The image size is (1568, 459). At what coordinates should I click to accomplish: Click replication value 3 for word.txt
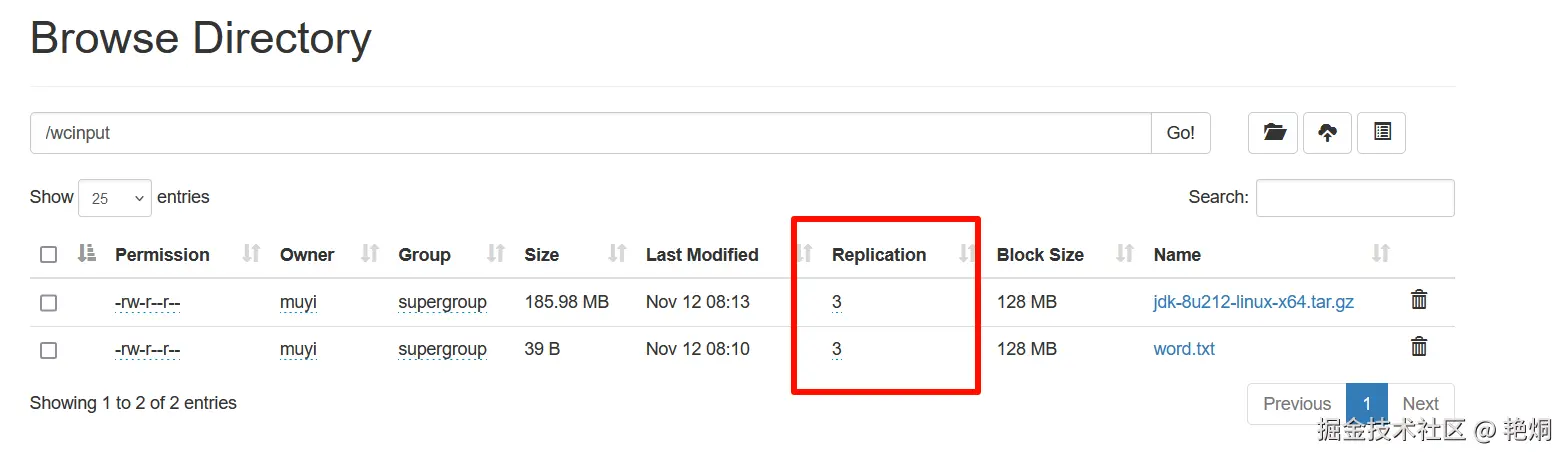(x=837, y=349)
